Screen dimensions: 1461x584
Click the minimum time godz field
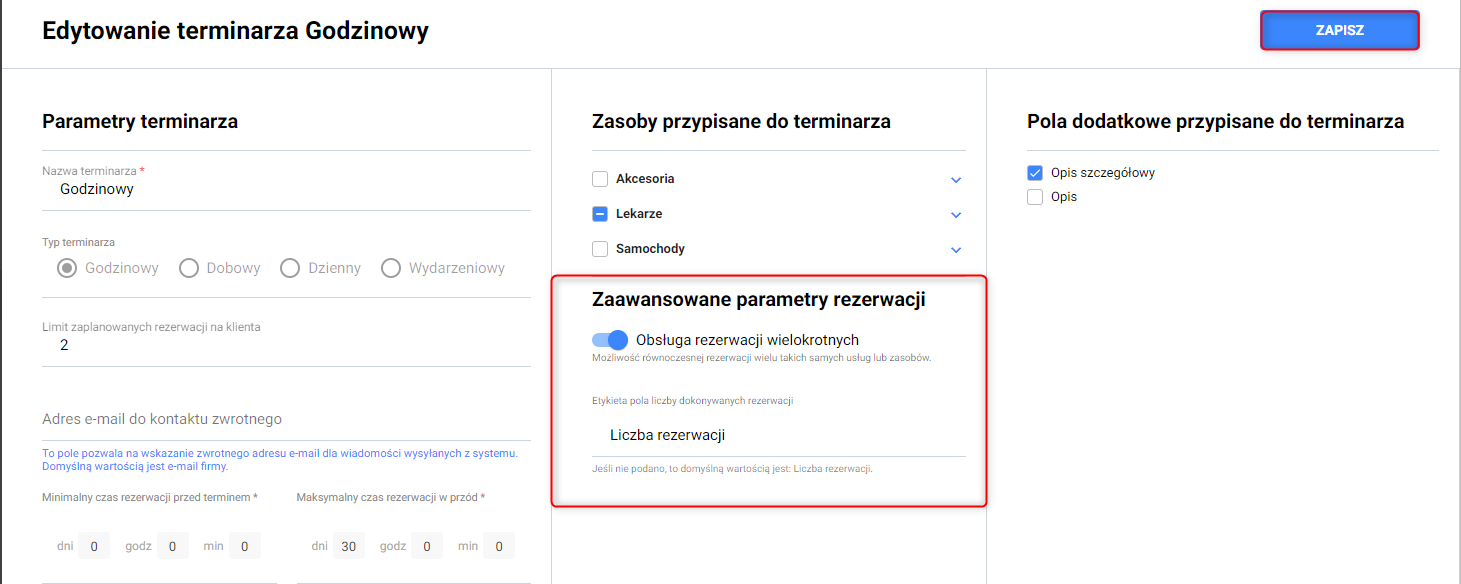(172, 546)
